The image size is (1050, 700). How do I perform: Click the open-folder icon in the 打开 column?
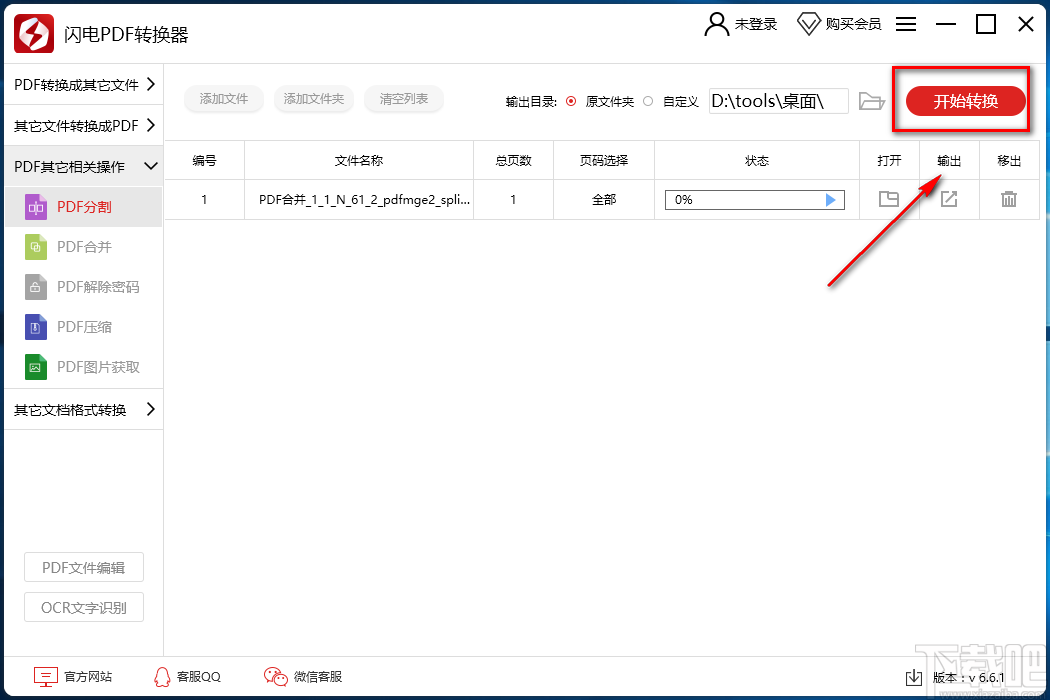[889, 199]
